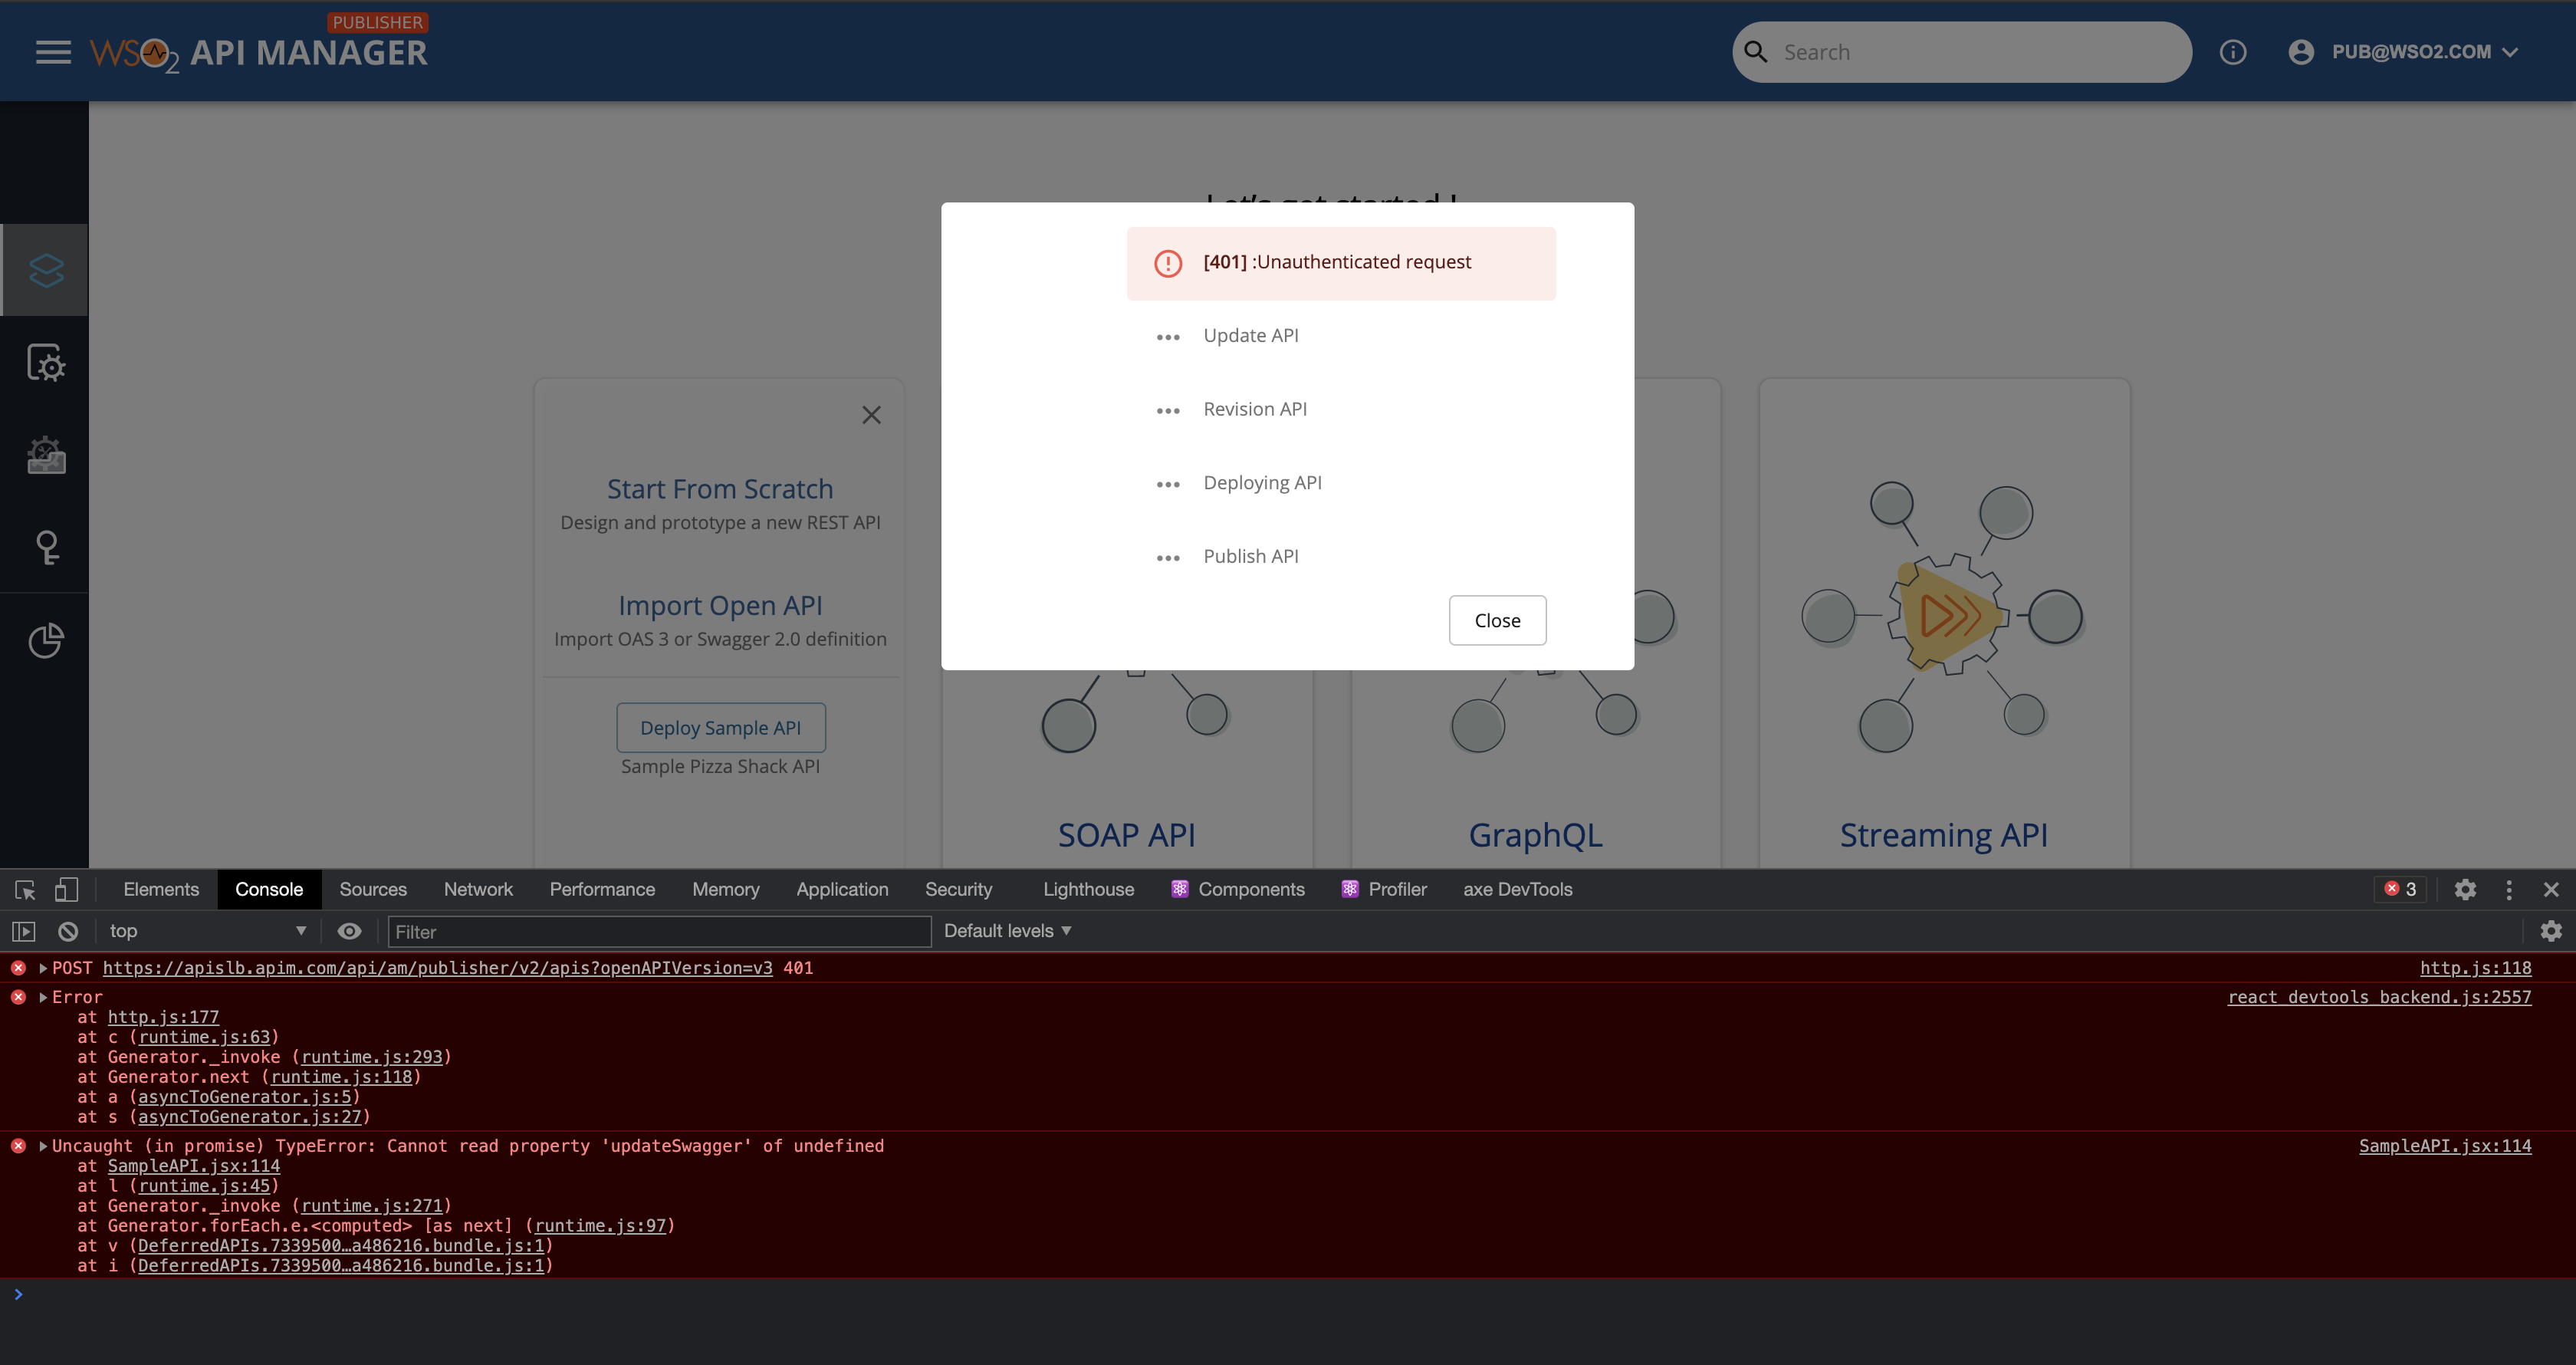Switch to the Network tab in DevTools
Screen dimensions: 2576x1365
[x=478, y=889]
